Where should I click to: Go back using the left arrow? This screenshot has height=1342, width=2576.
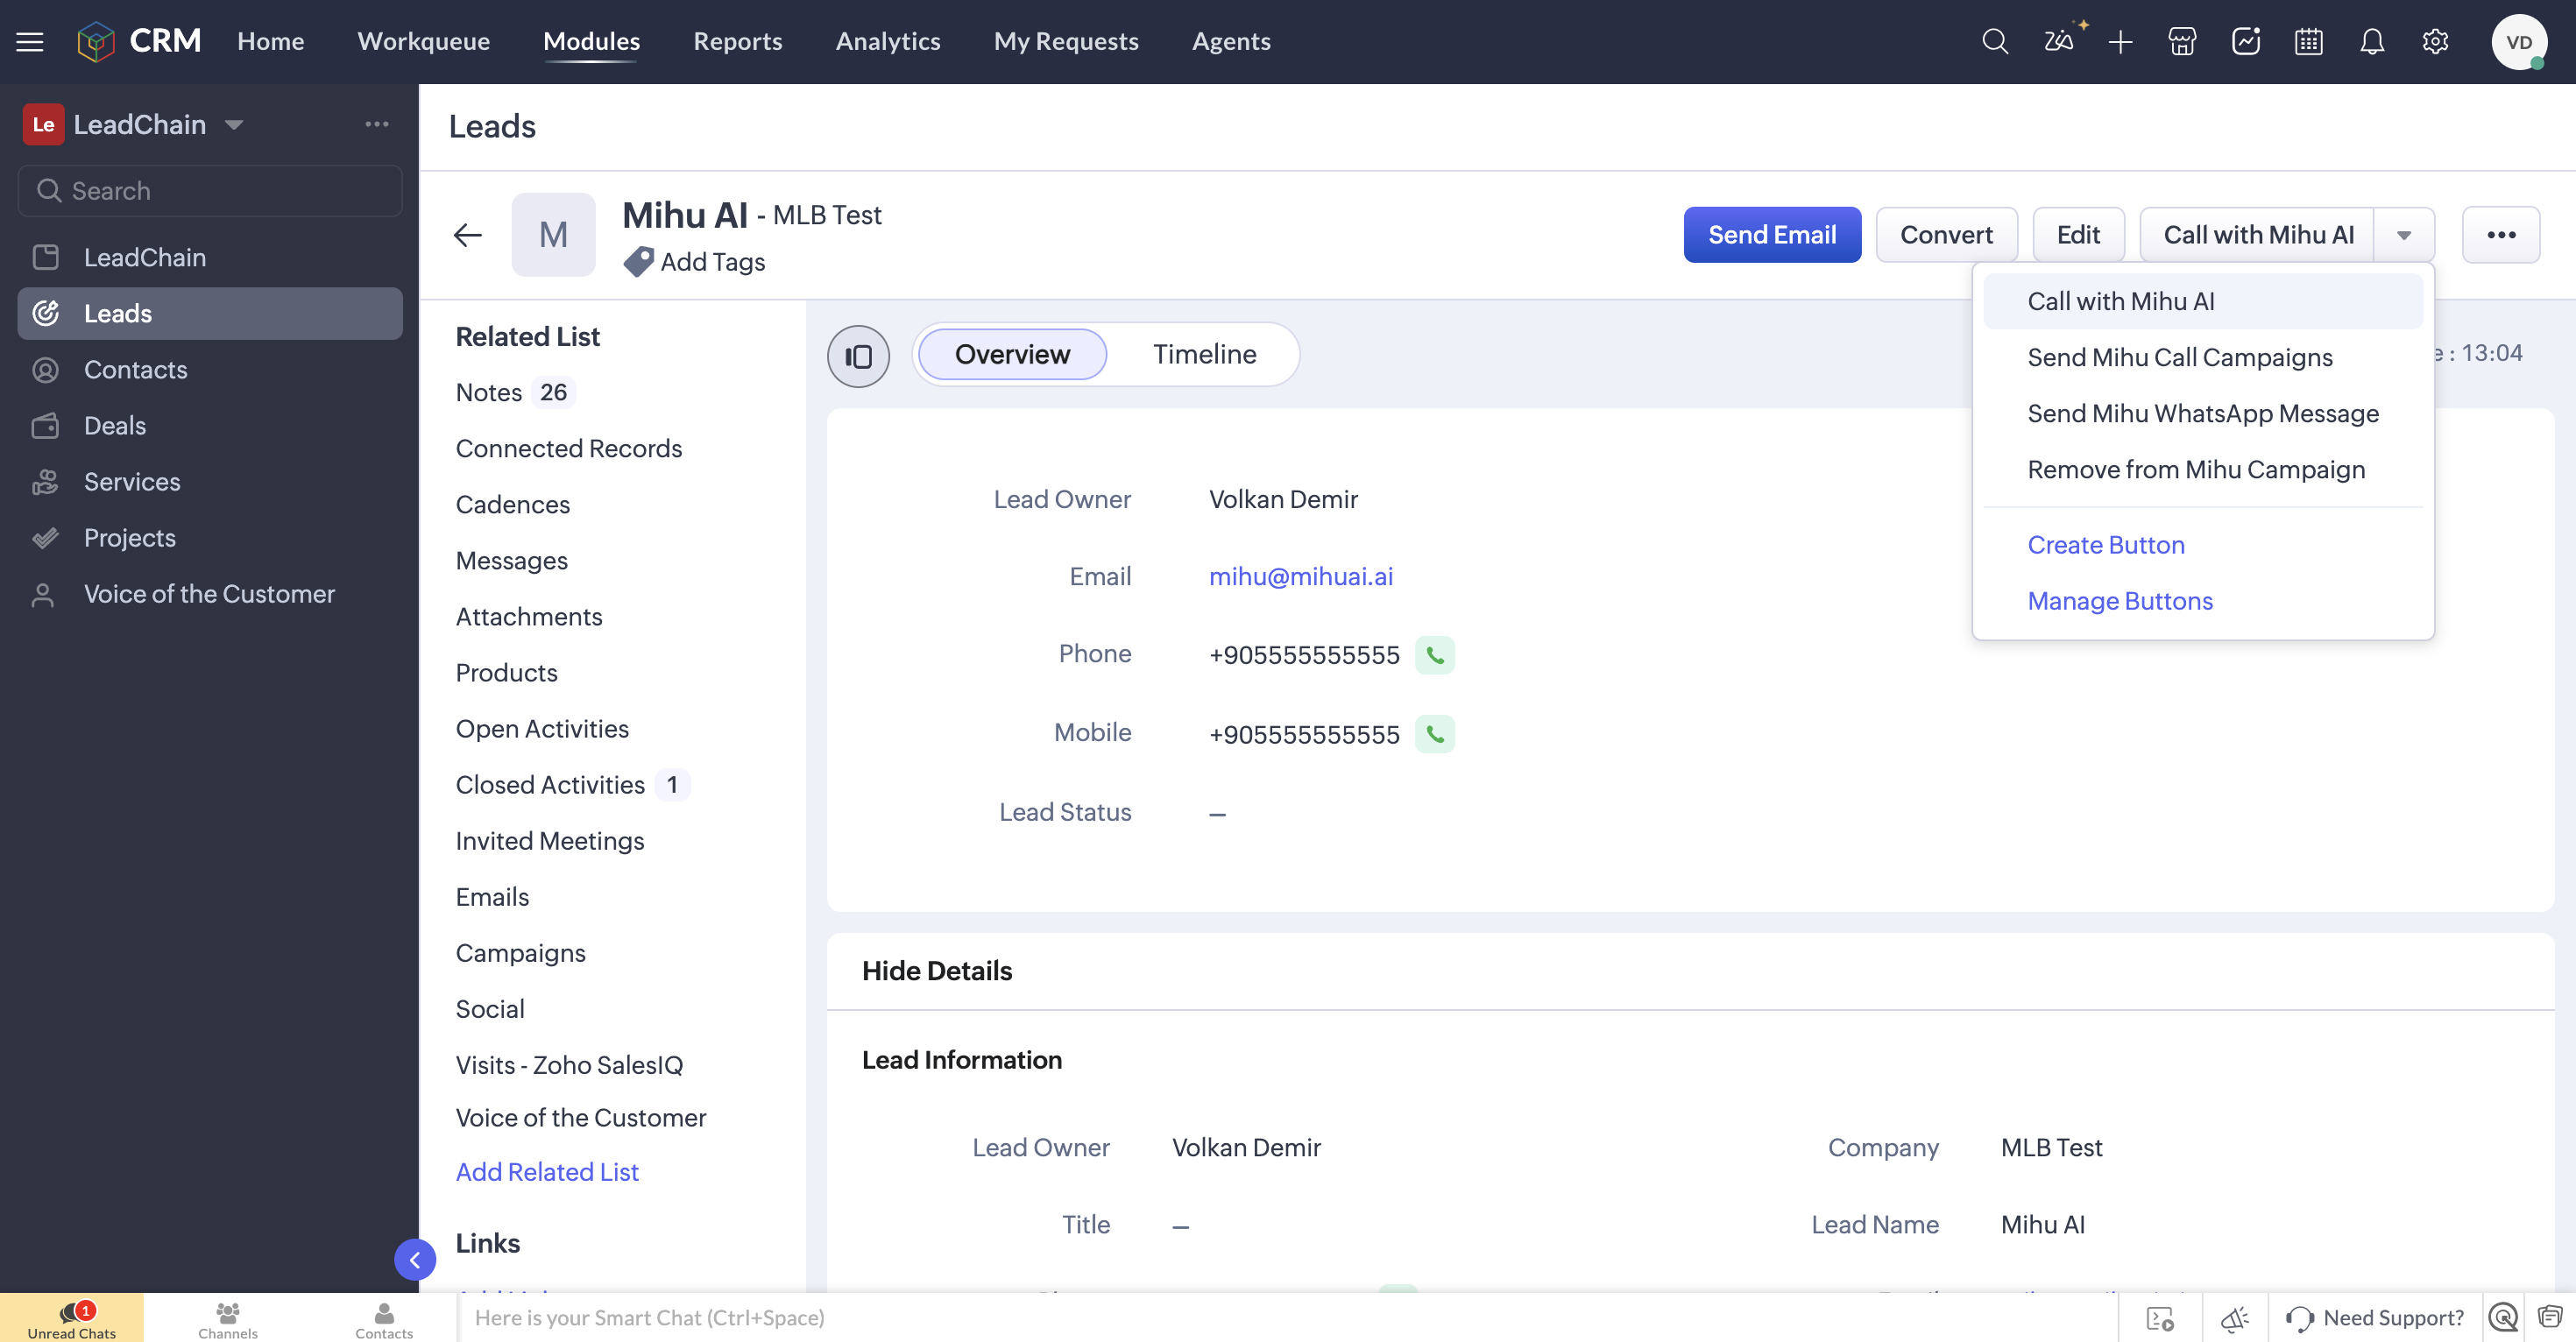tap(467, 235)
